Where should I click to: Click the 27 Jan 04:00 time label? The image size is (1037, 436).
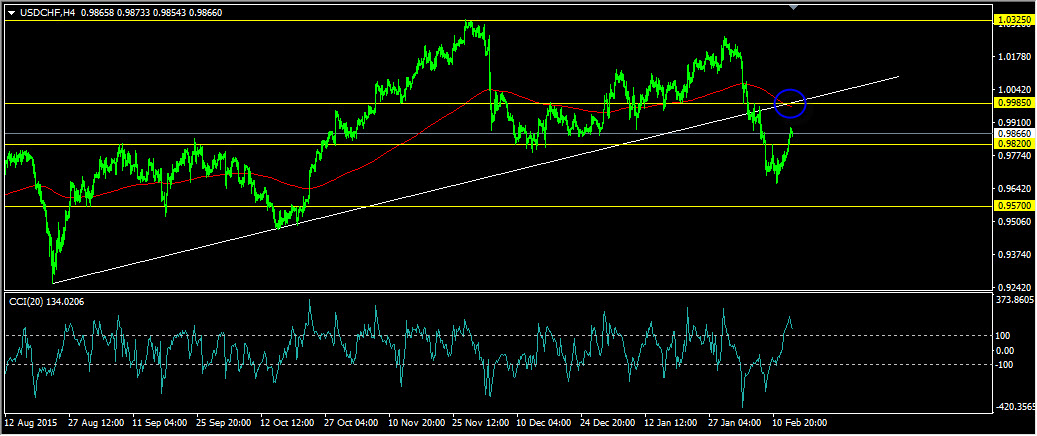[x=735, y=422]
